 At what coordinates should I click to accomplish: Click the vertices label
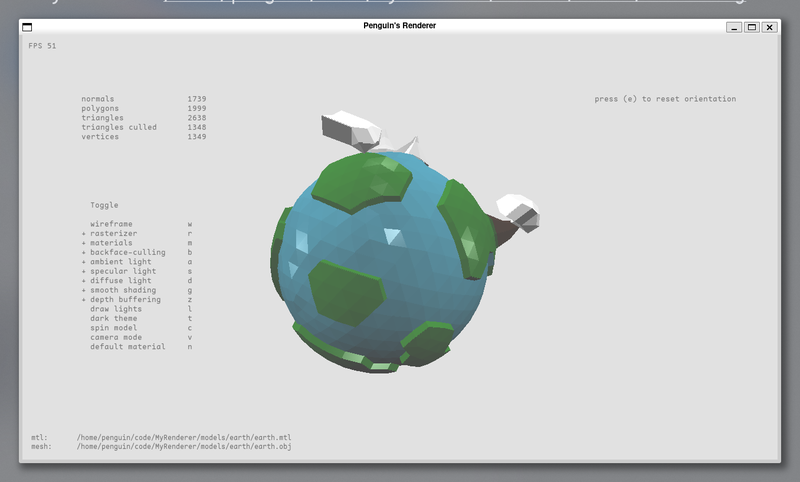[100, 137]
